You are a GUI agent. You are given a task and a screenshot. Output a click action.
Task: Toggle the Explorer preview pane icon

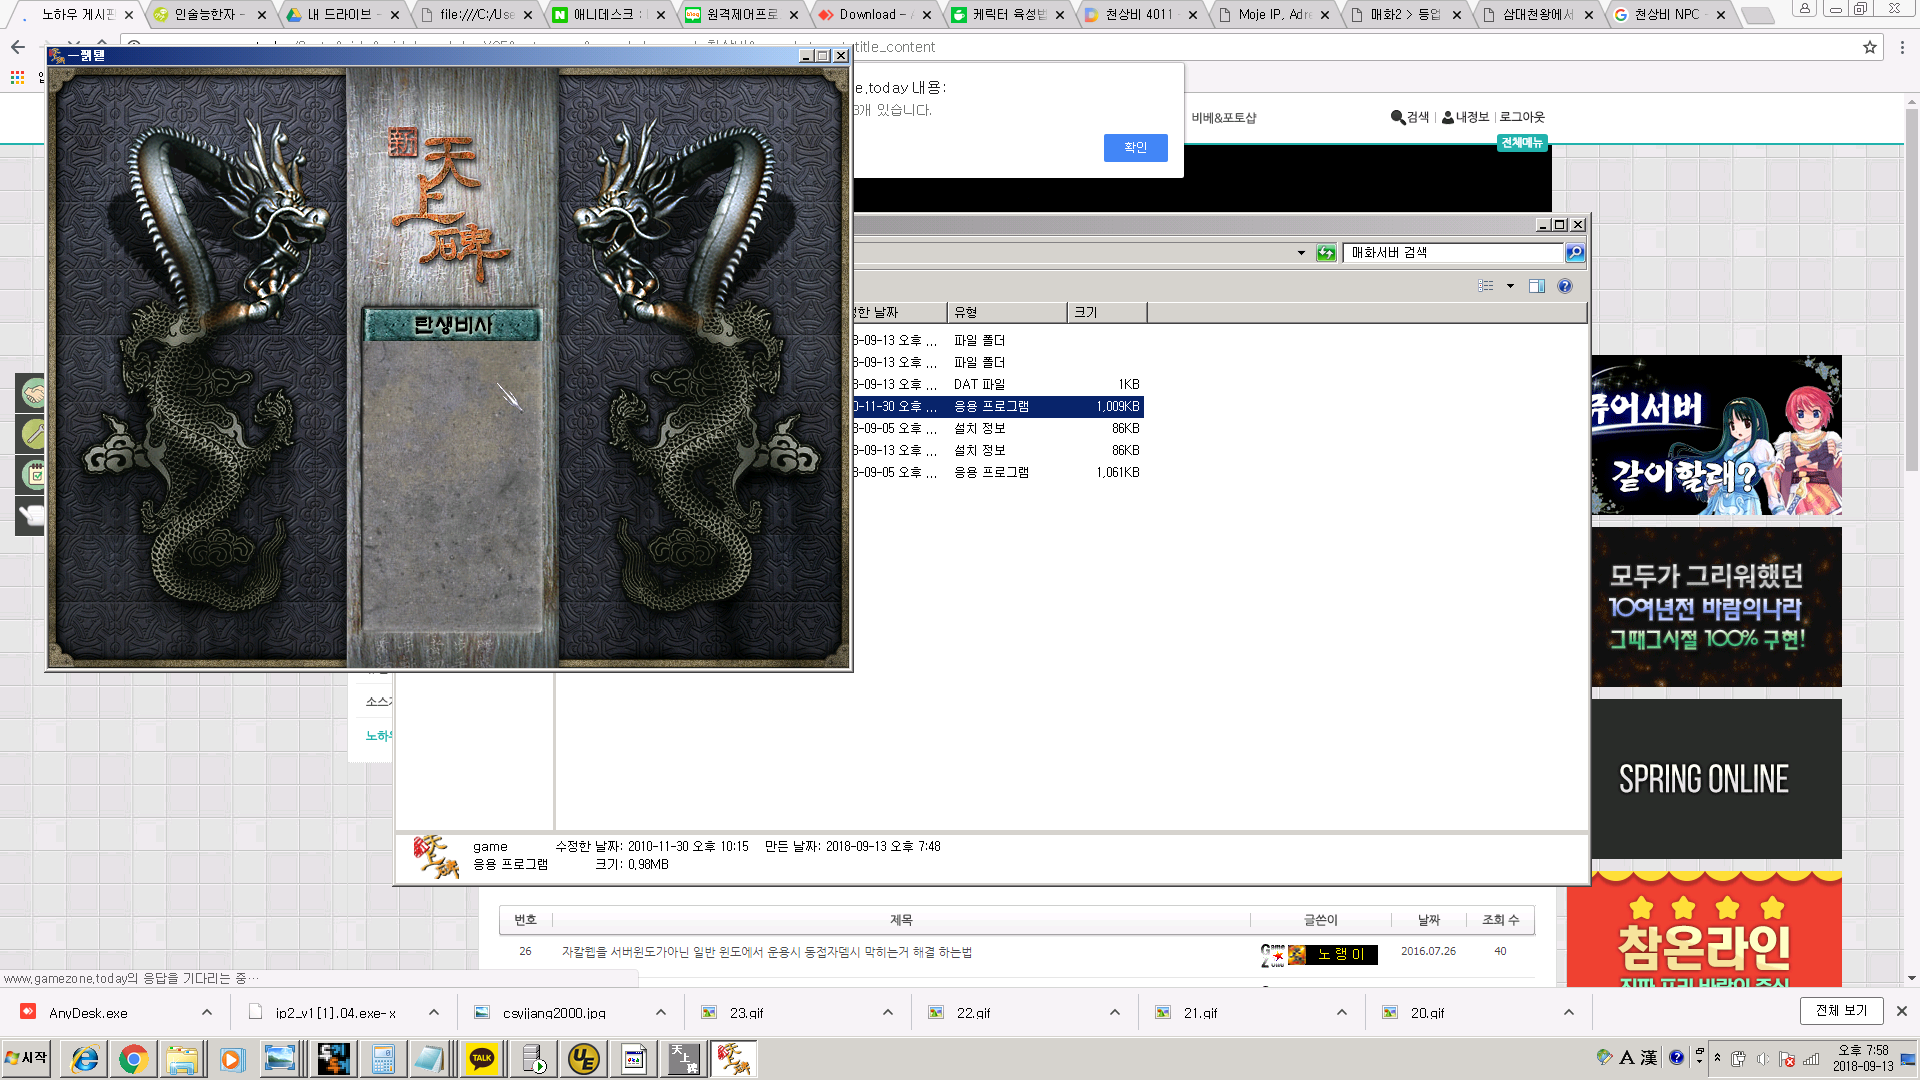point(1537,286)
